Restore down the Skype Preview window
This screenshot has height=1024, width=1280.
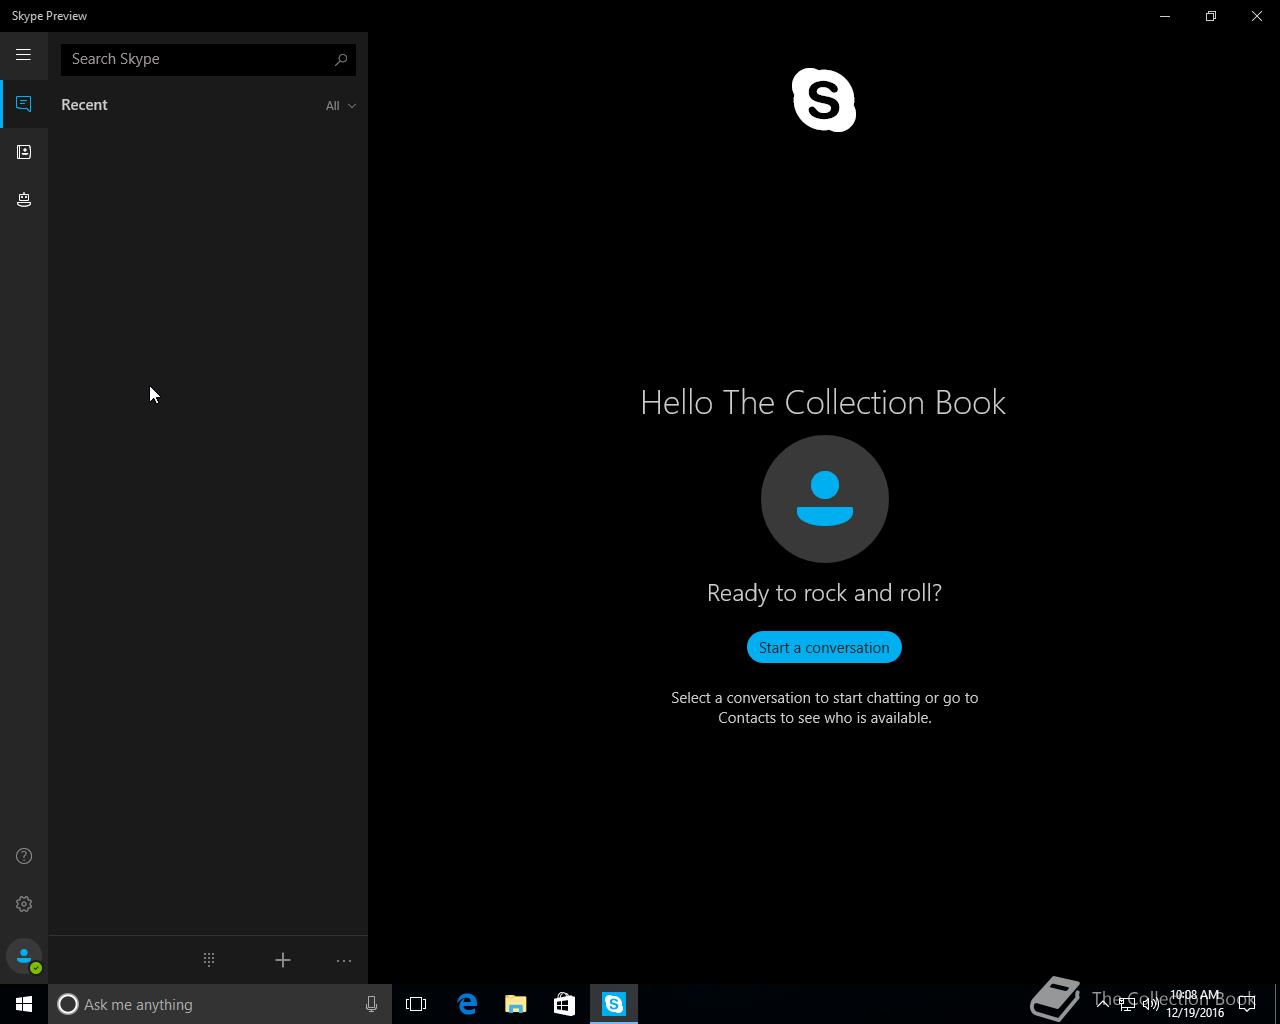[x=1211, y=16]
